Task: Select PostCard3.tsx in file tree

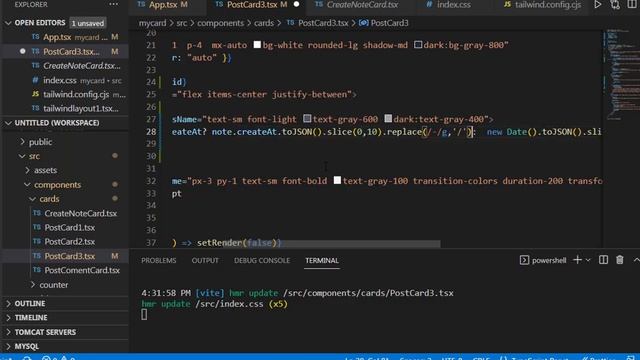Action: pos(69,256)
